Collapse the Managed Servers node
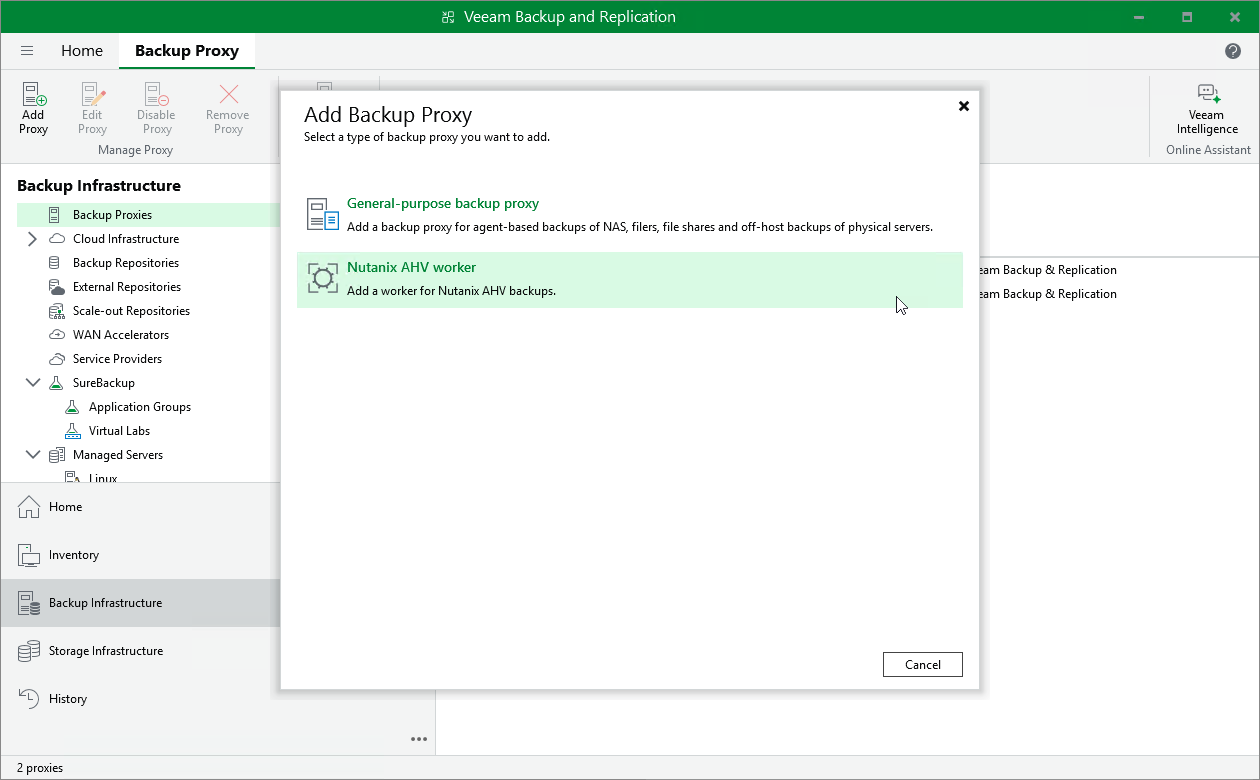This screenshot has height=780, width=1260. [x=32, y=455]
